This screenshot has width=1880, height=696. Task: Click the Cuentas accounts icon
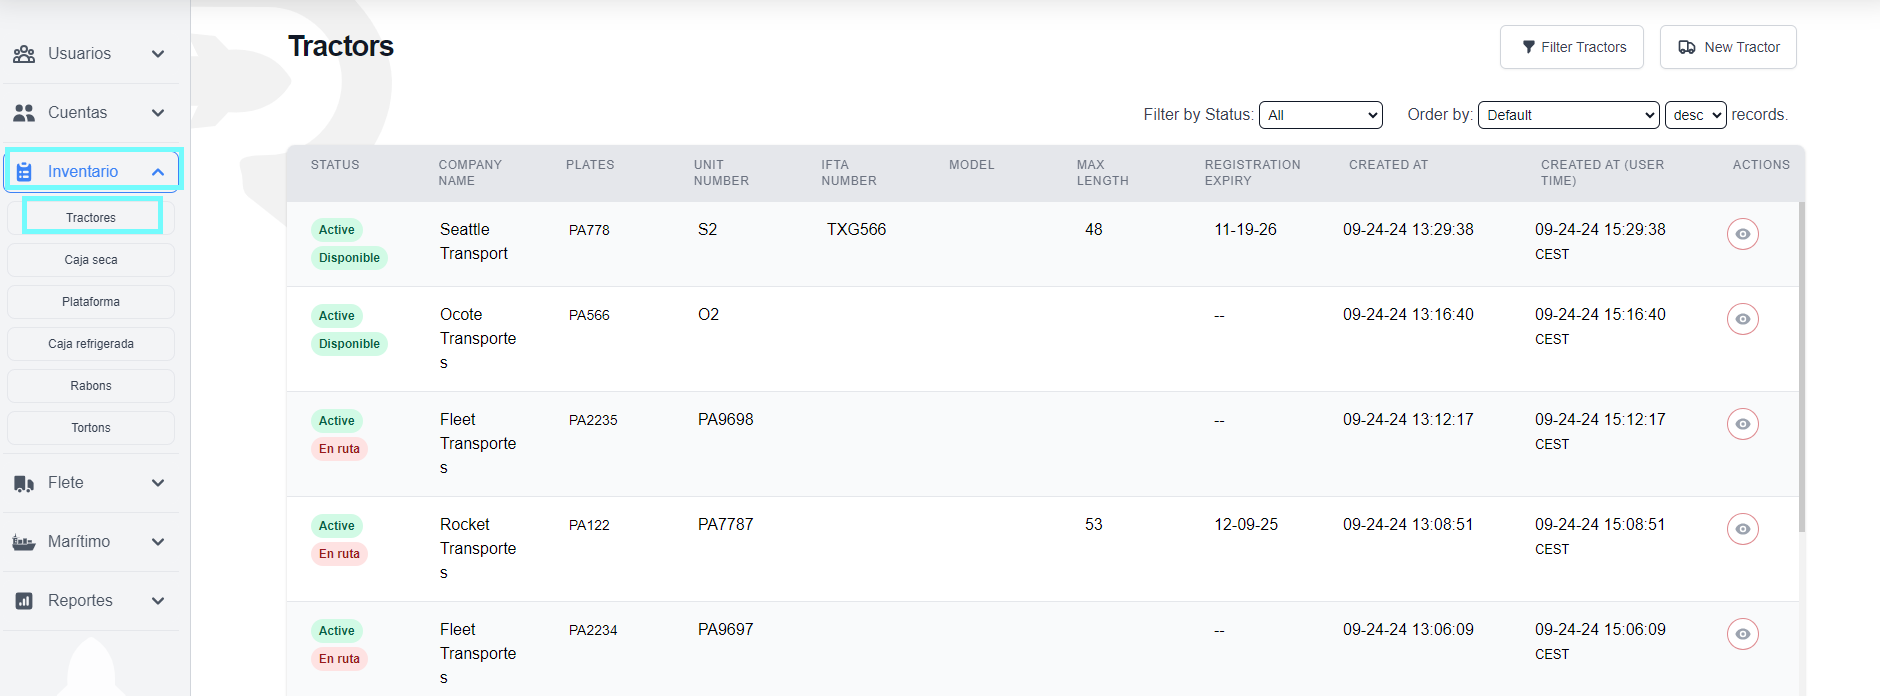coord(24,113)
